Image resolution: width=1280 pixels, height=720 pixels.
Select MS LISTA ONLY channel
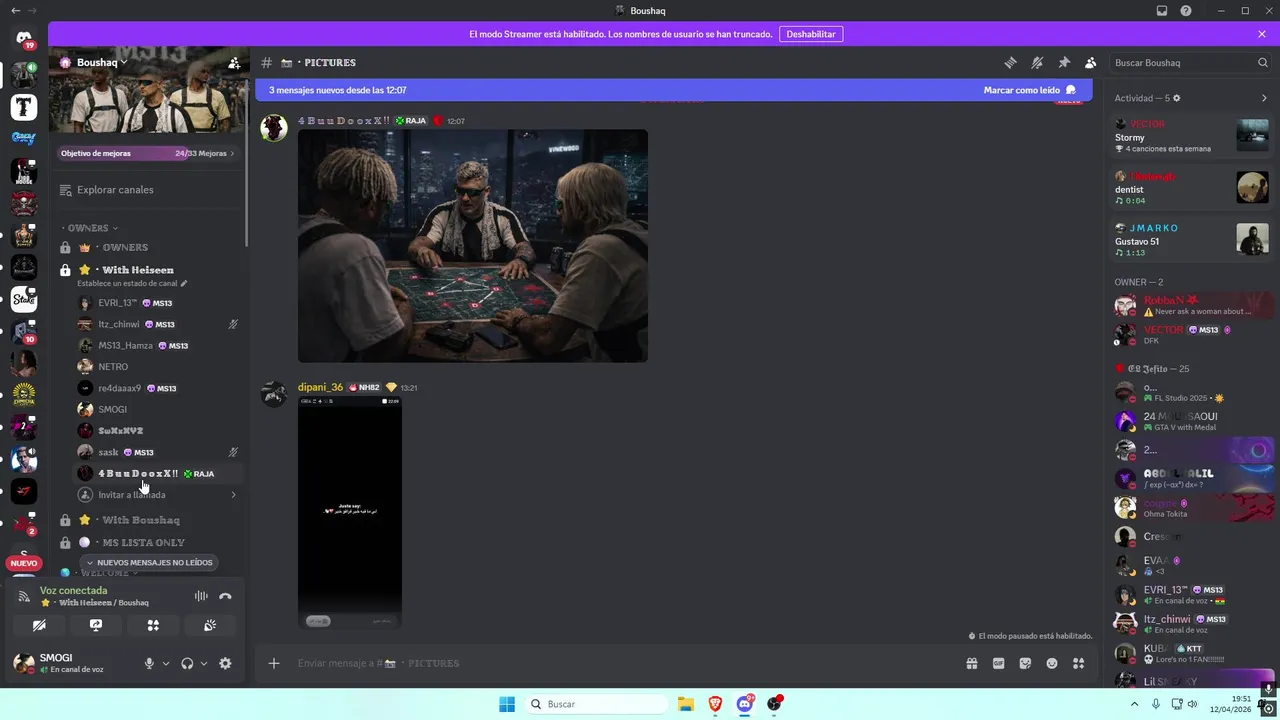(x=148, y=542)
